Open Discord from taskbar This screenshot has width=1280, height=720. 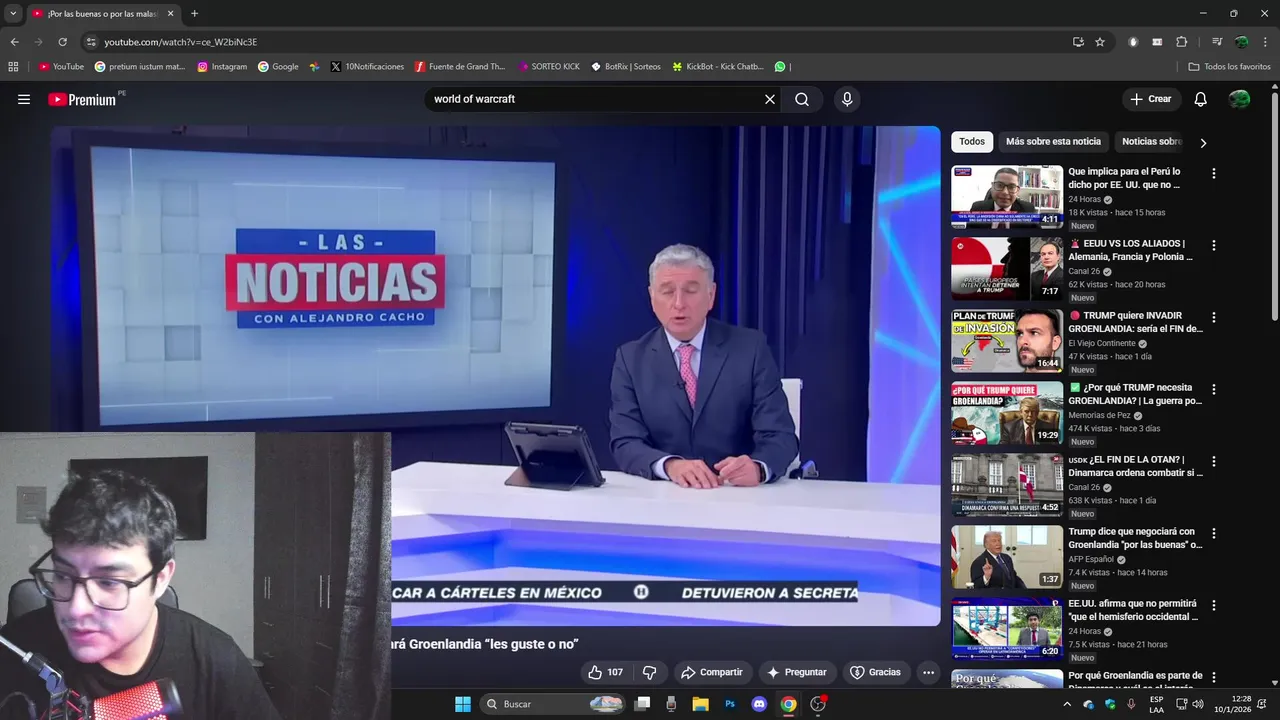[759, 704]
